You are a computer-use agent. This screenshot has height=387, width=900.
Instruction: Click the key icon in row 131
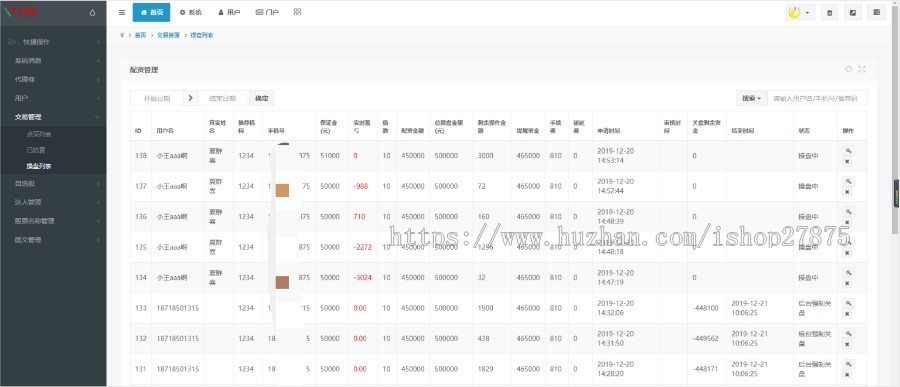point(848,363)
